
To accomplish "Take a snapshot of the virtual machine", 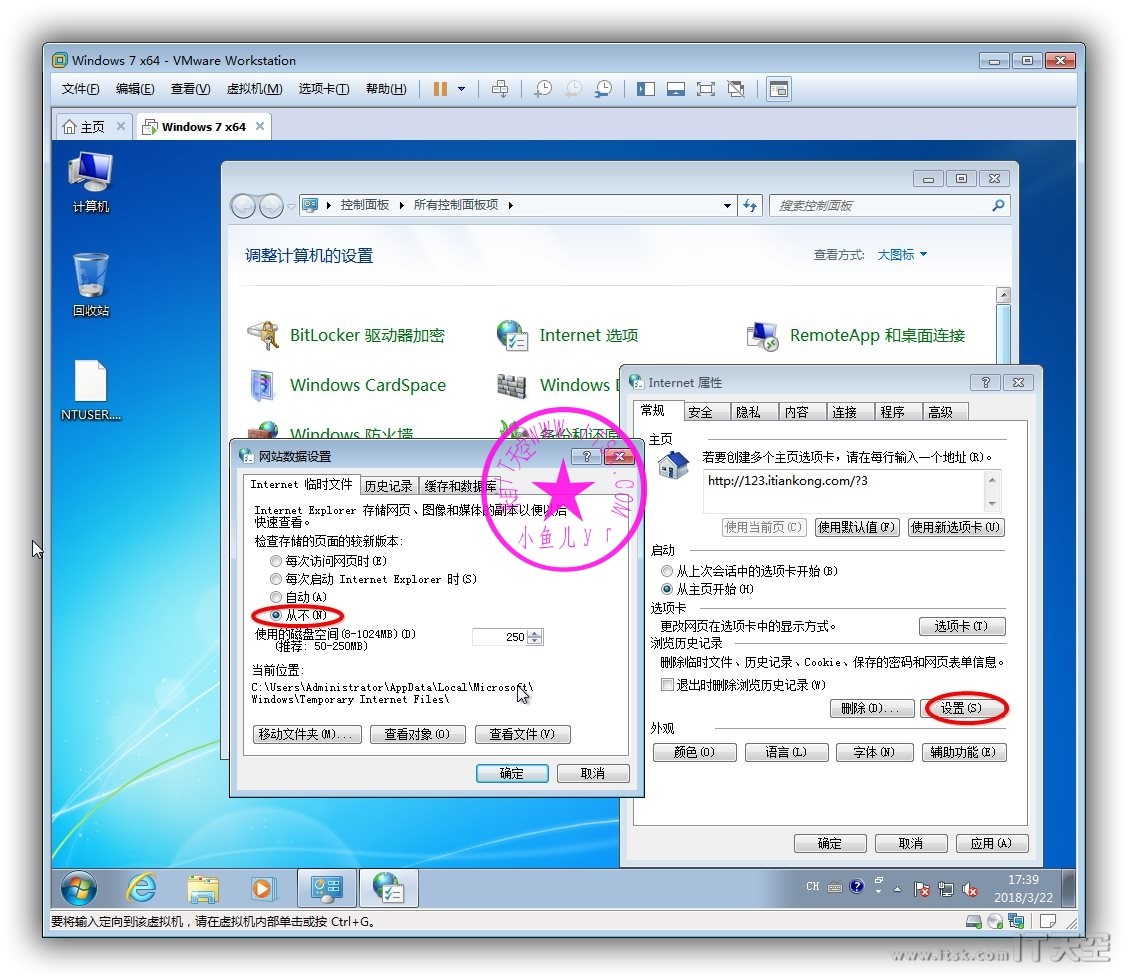I will 542,89.
